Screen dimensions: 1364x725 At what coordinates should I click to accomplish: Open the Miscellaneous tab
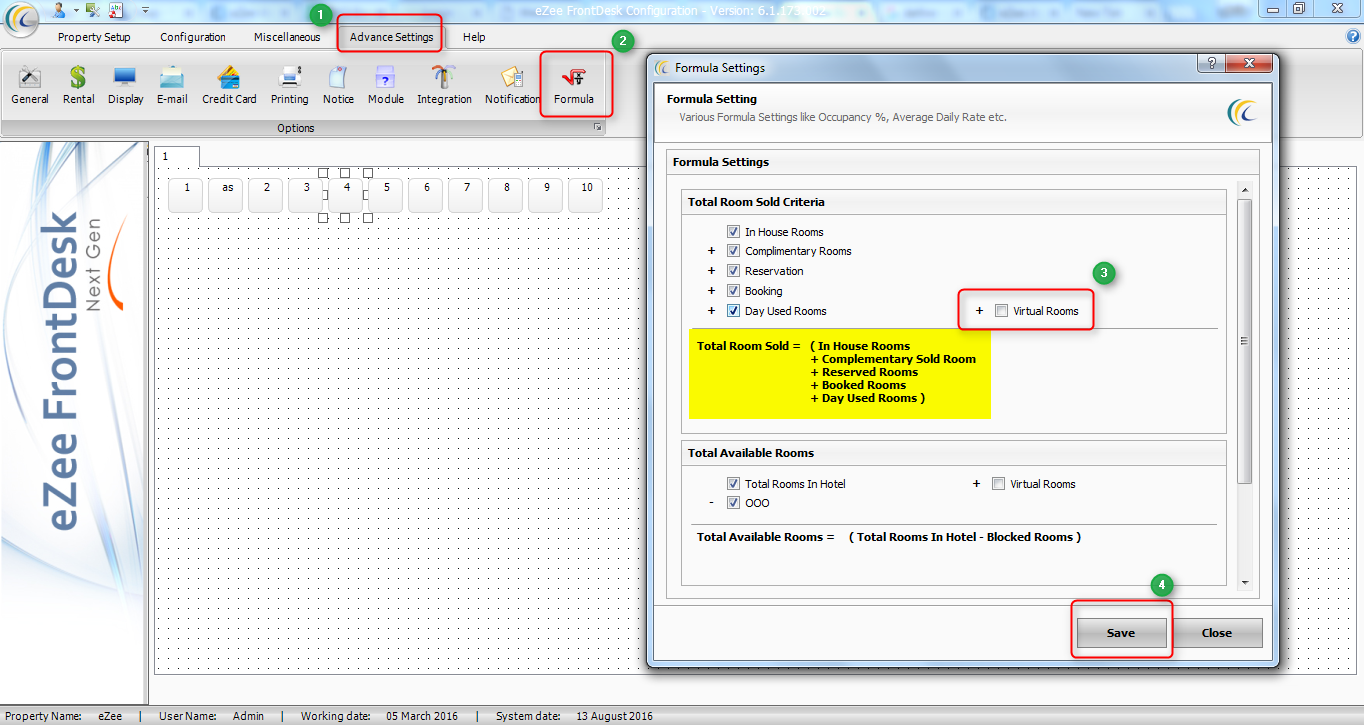(287, 37)
